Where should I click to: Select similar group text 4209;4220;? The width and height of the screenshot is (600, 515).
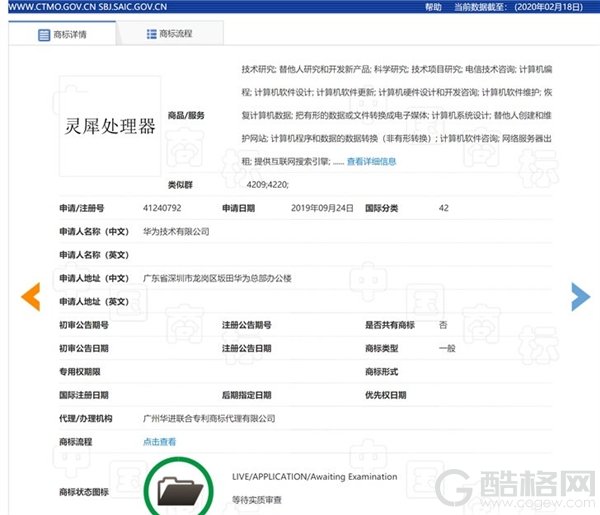pyautogui.click(x=267, y=185)
